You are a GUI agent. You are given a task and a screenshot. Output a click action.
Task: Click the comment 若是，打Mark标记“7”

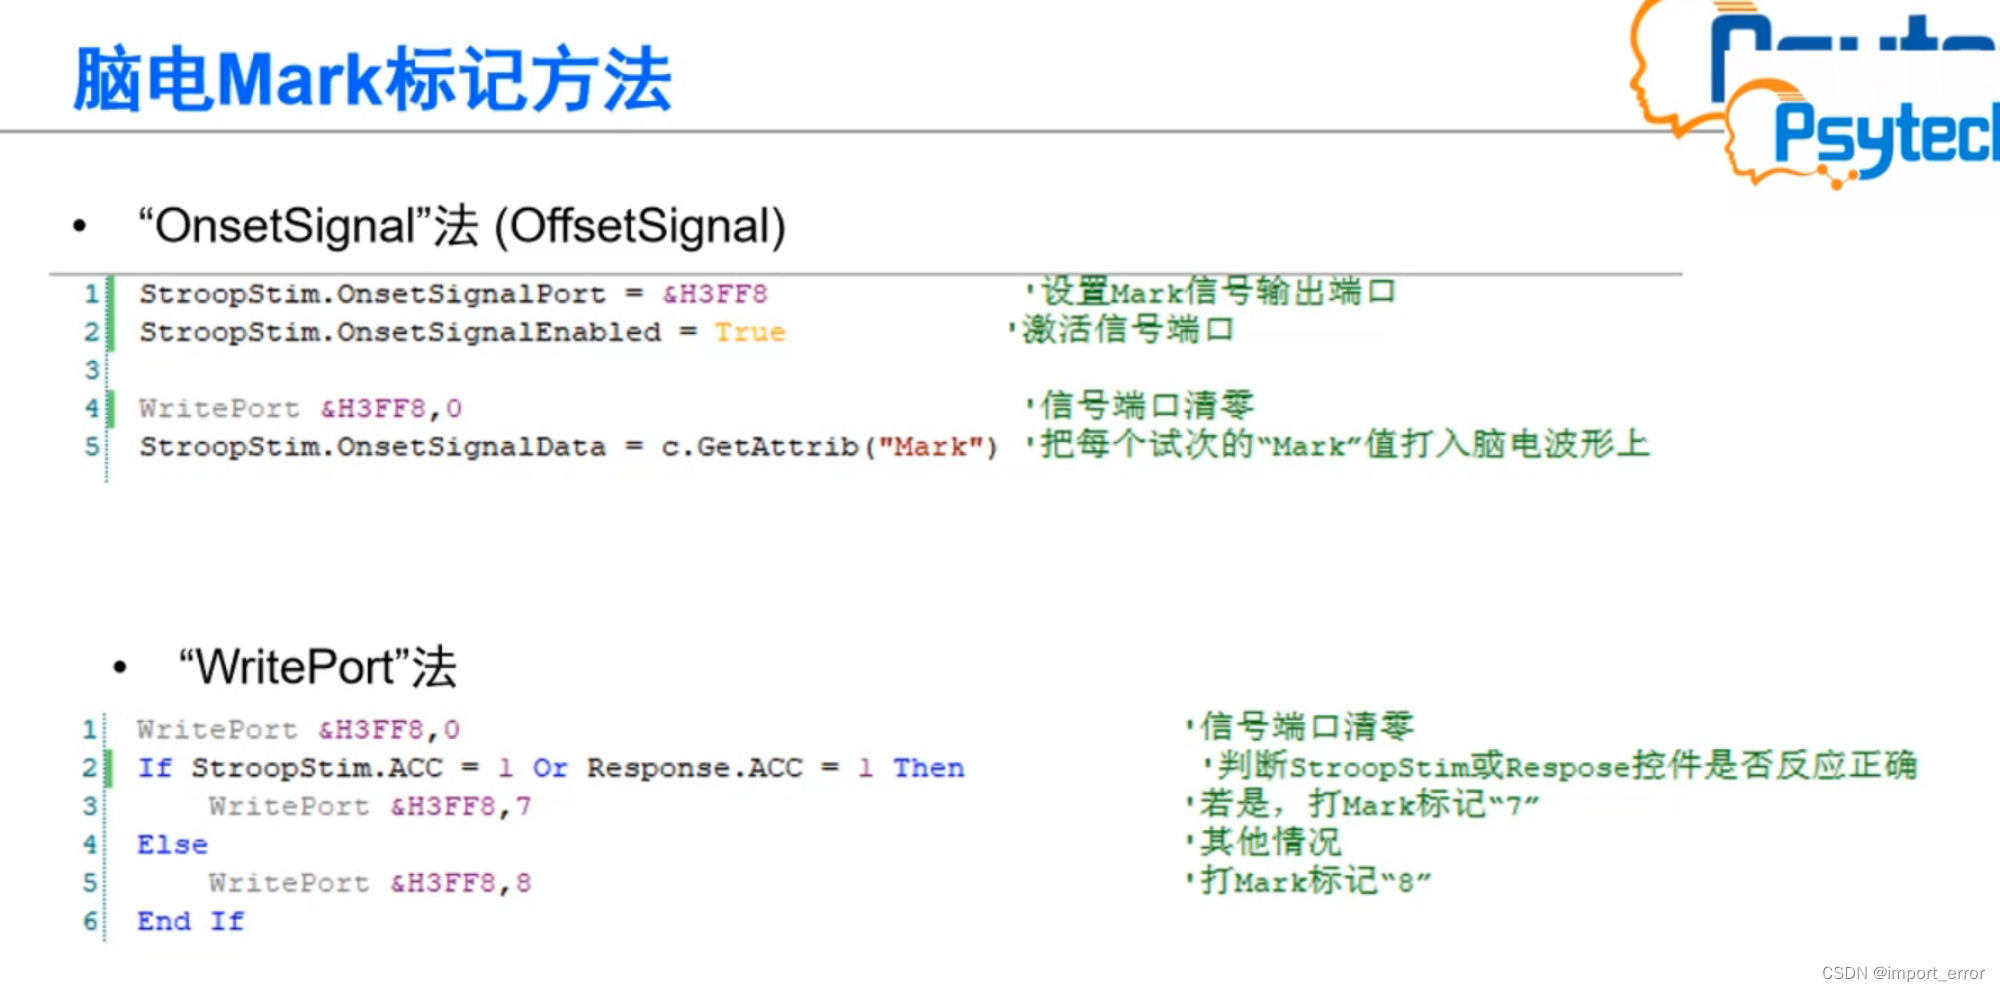click(1362, 803)
